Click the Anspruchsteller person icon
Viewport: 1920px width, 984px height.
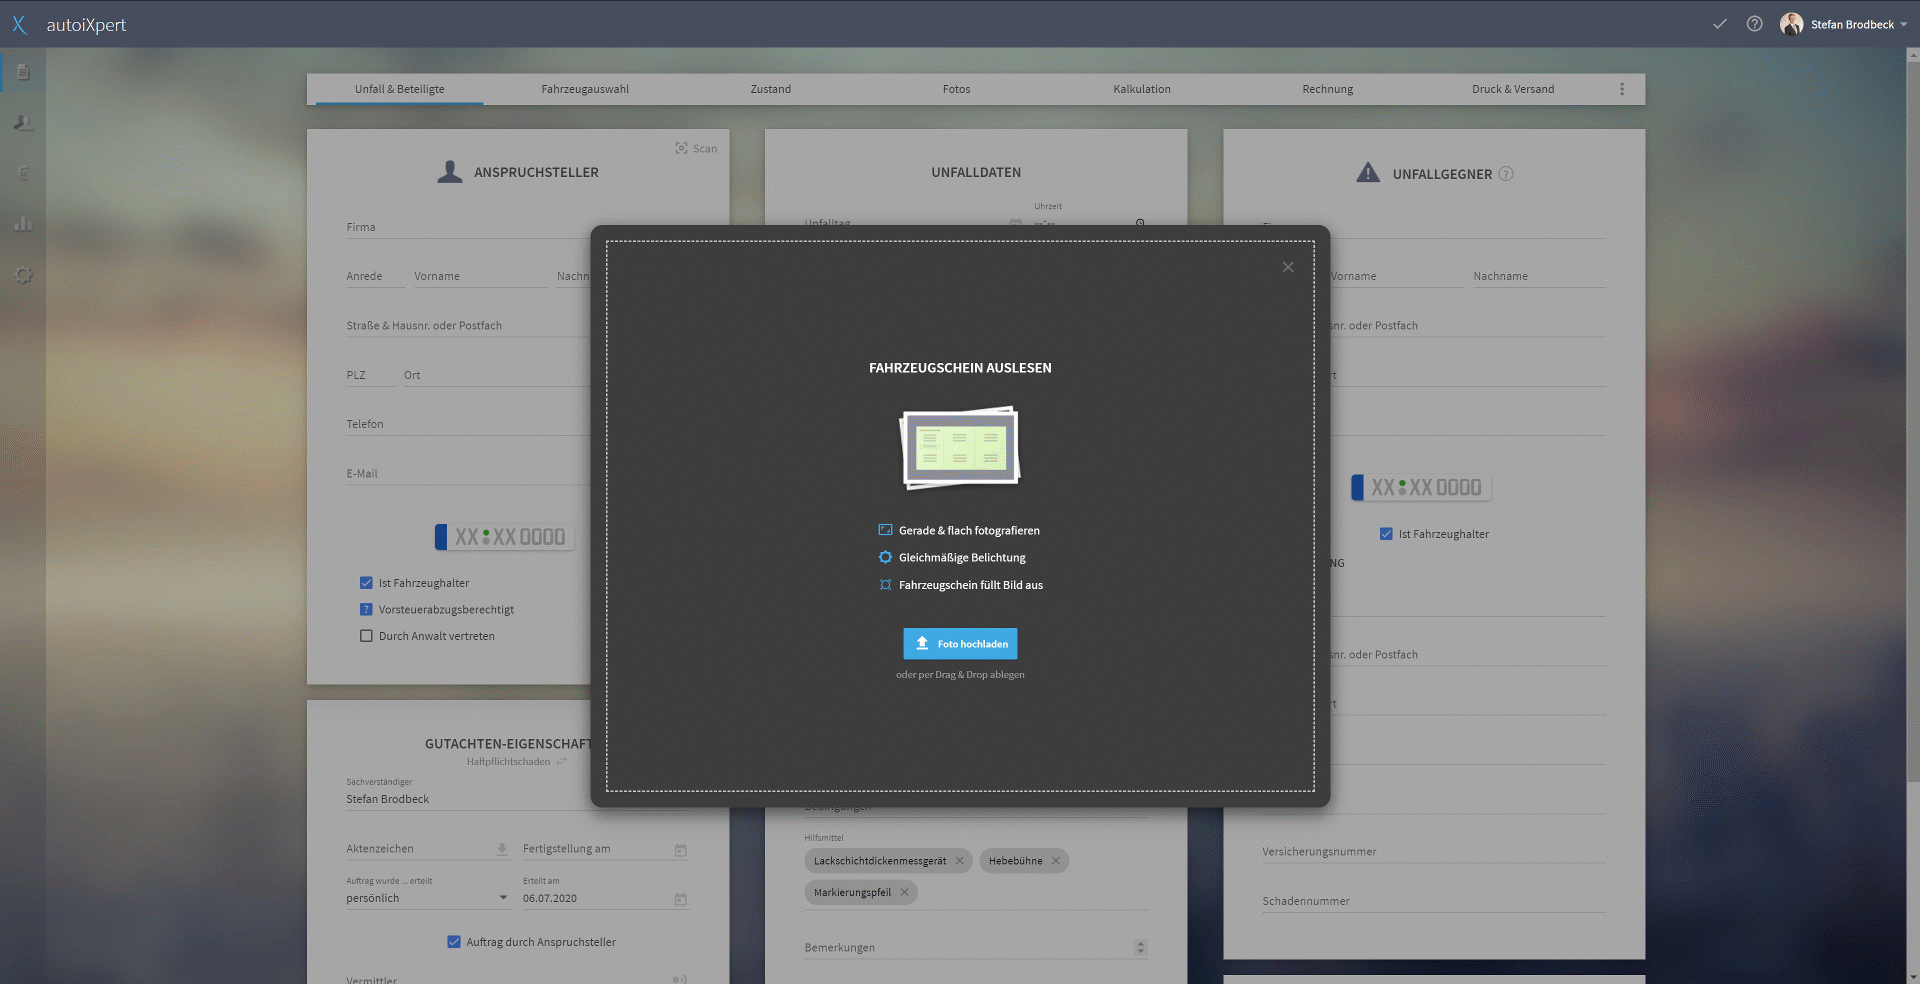pyautogui.click(x=450, y=172)
